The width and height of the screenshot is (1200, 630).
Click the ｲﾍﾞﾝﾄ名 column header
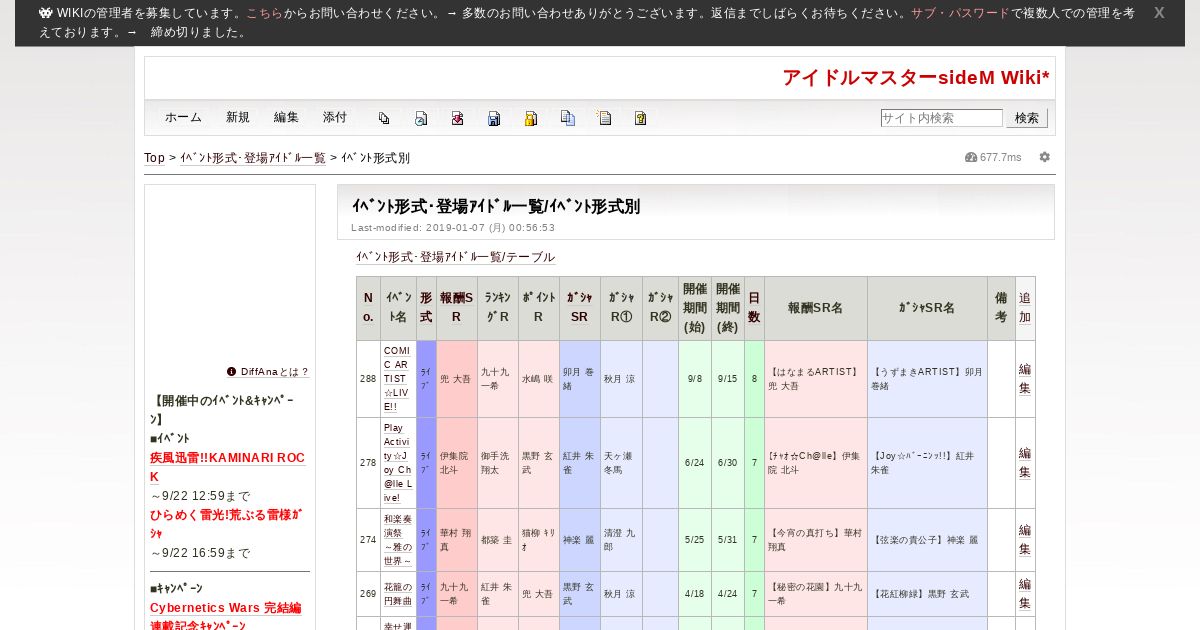tap(398, 308)
